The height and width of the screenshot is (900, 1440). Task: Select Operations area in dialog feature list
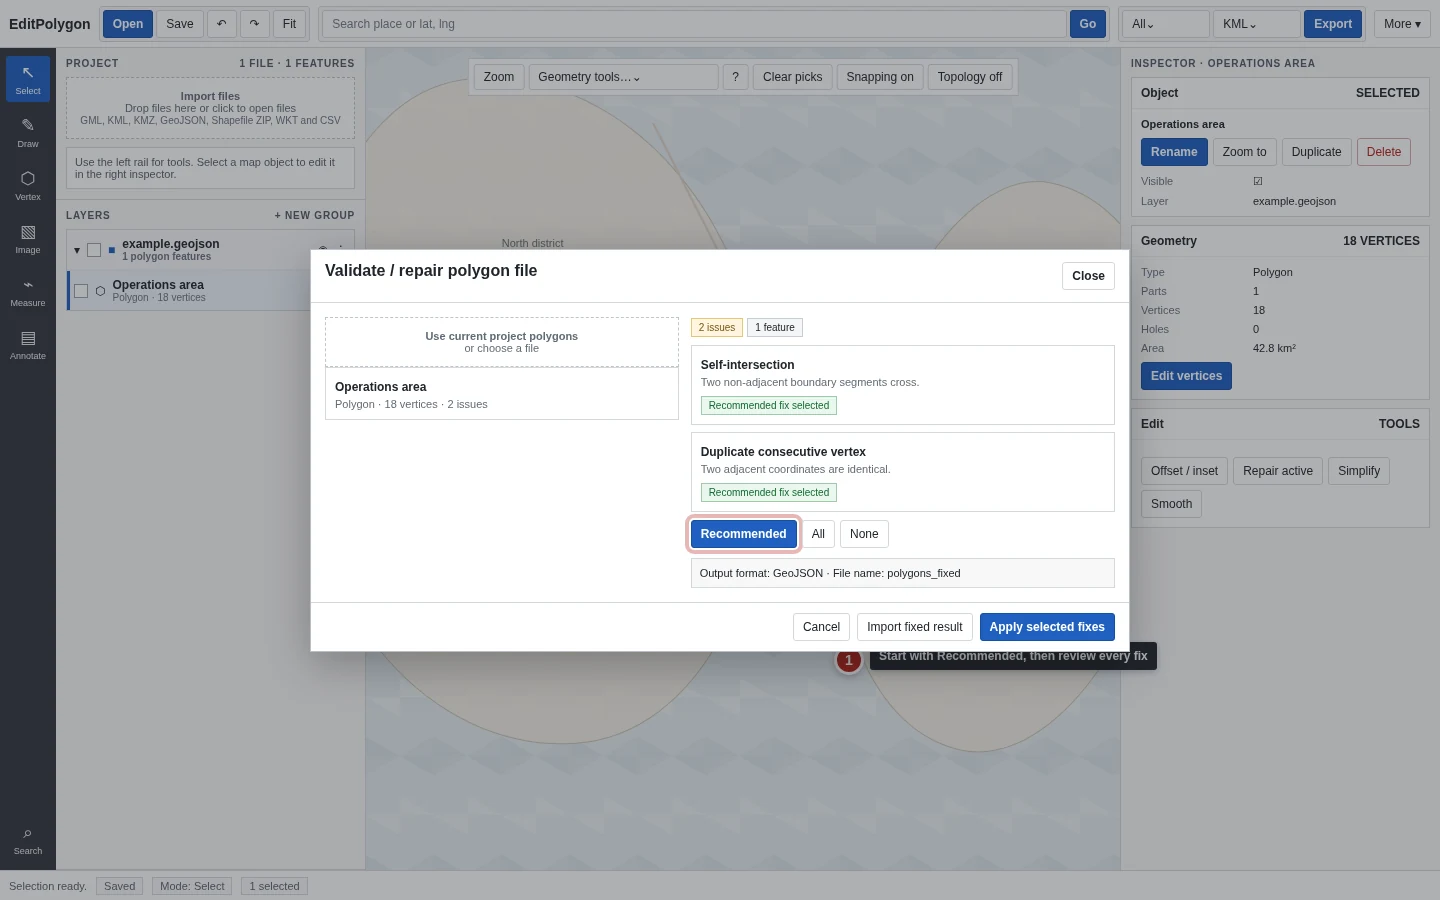[502, 394]
